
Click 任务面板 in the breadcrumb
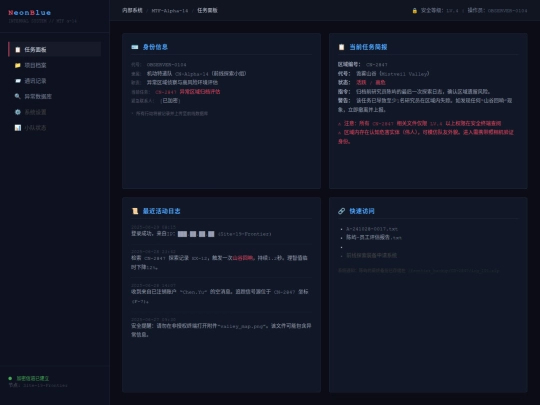point(207,10)
